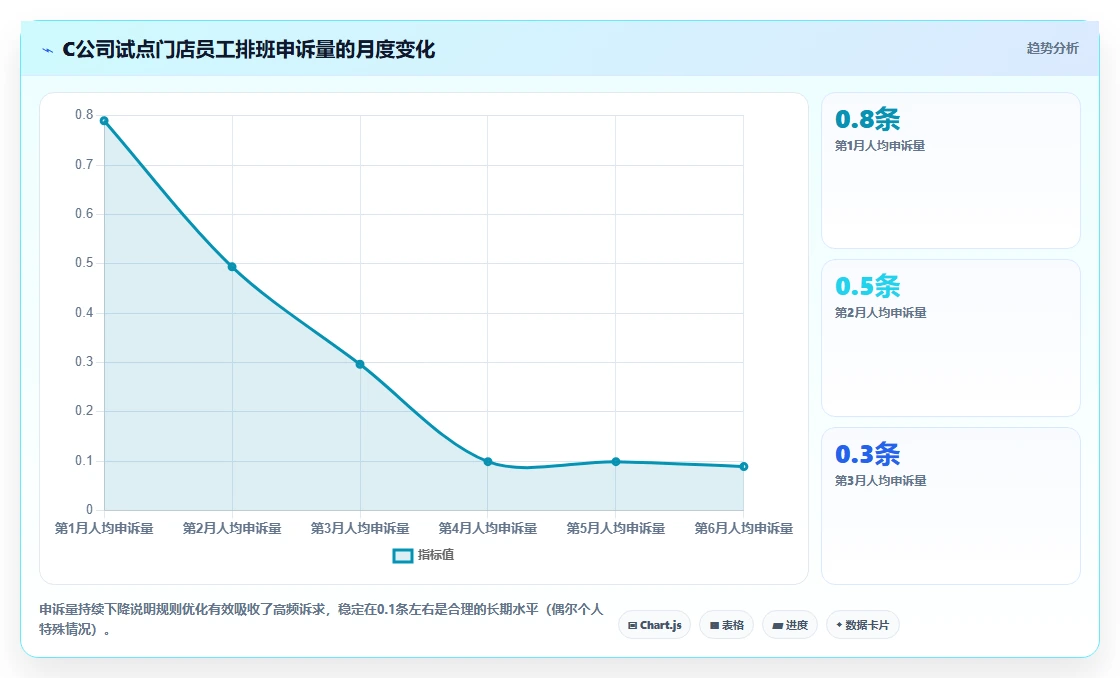
Task: Click the y-axis label 0.2
Action: tap(84, 411)
